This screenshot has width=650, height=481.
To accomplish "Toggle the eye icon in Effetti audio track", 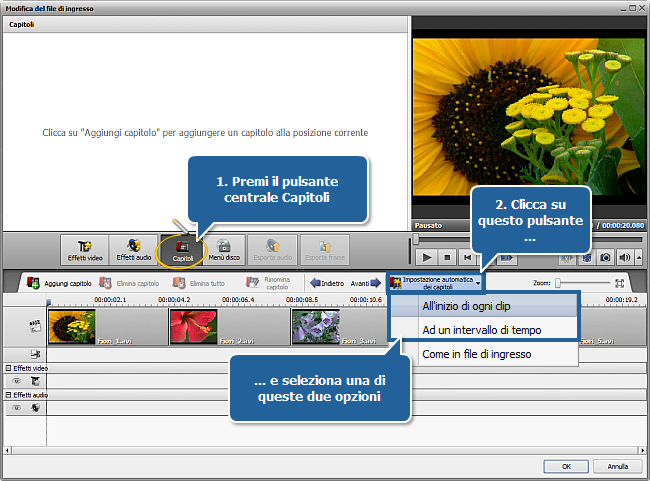I will point(16,407).
